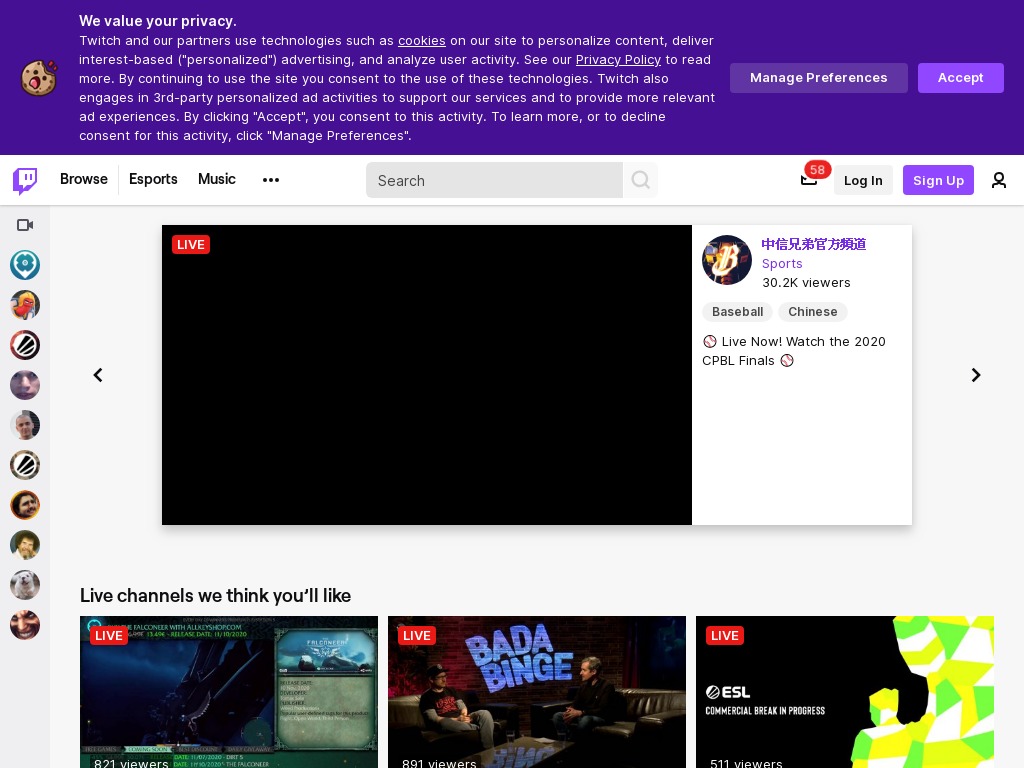Open the Bada Binge stream thumbnail

(x=537, y=692)
